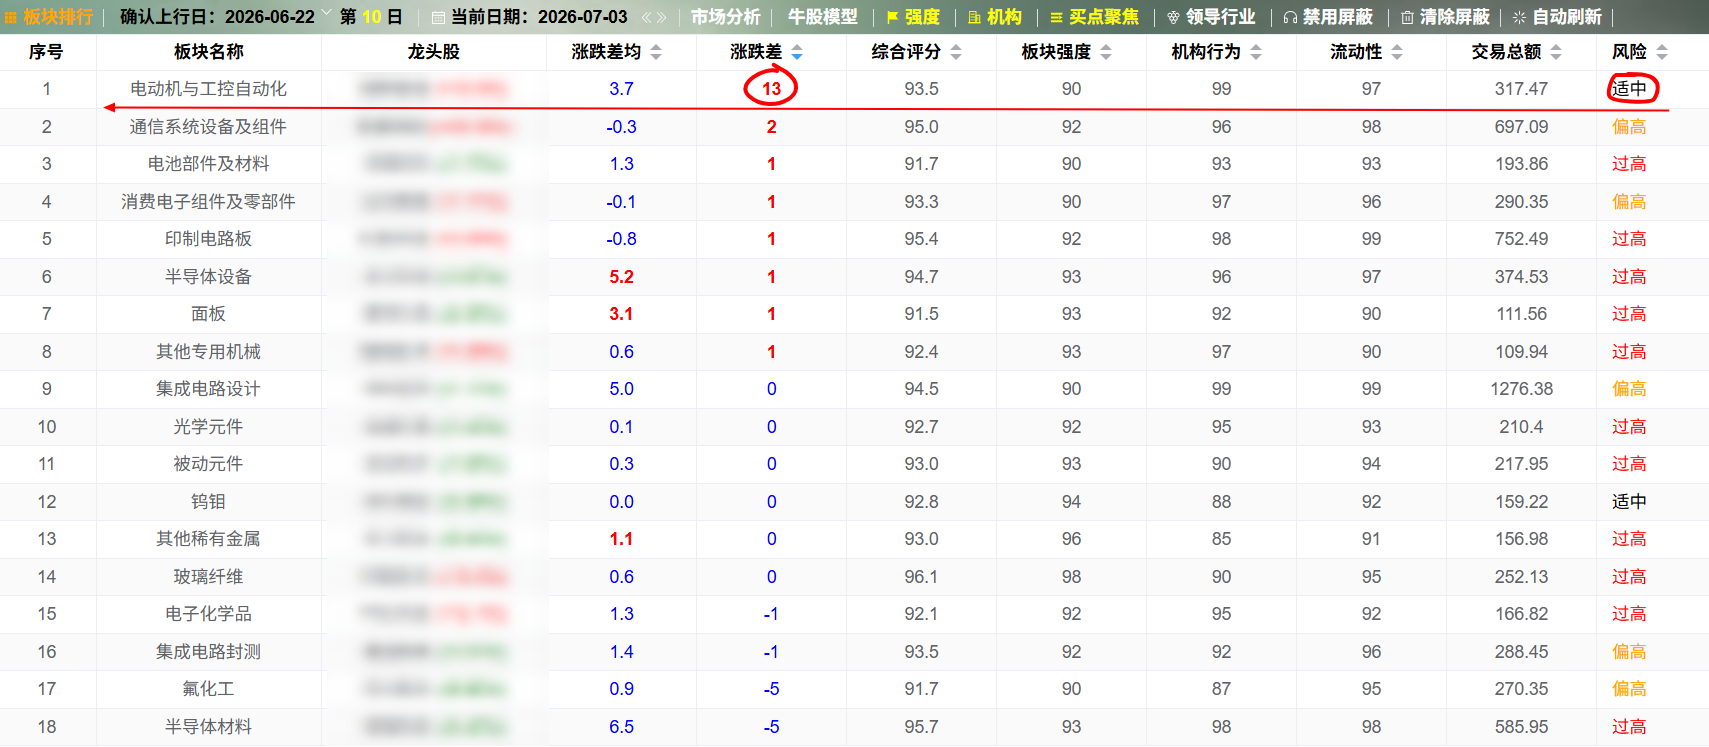
Task: Click 交易总额 value 585.95
Action: tap(1521, 727)
